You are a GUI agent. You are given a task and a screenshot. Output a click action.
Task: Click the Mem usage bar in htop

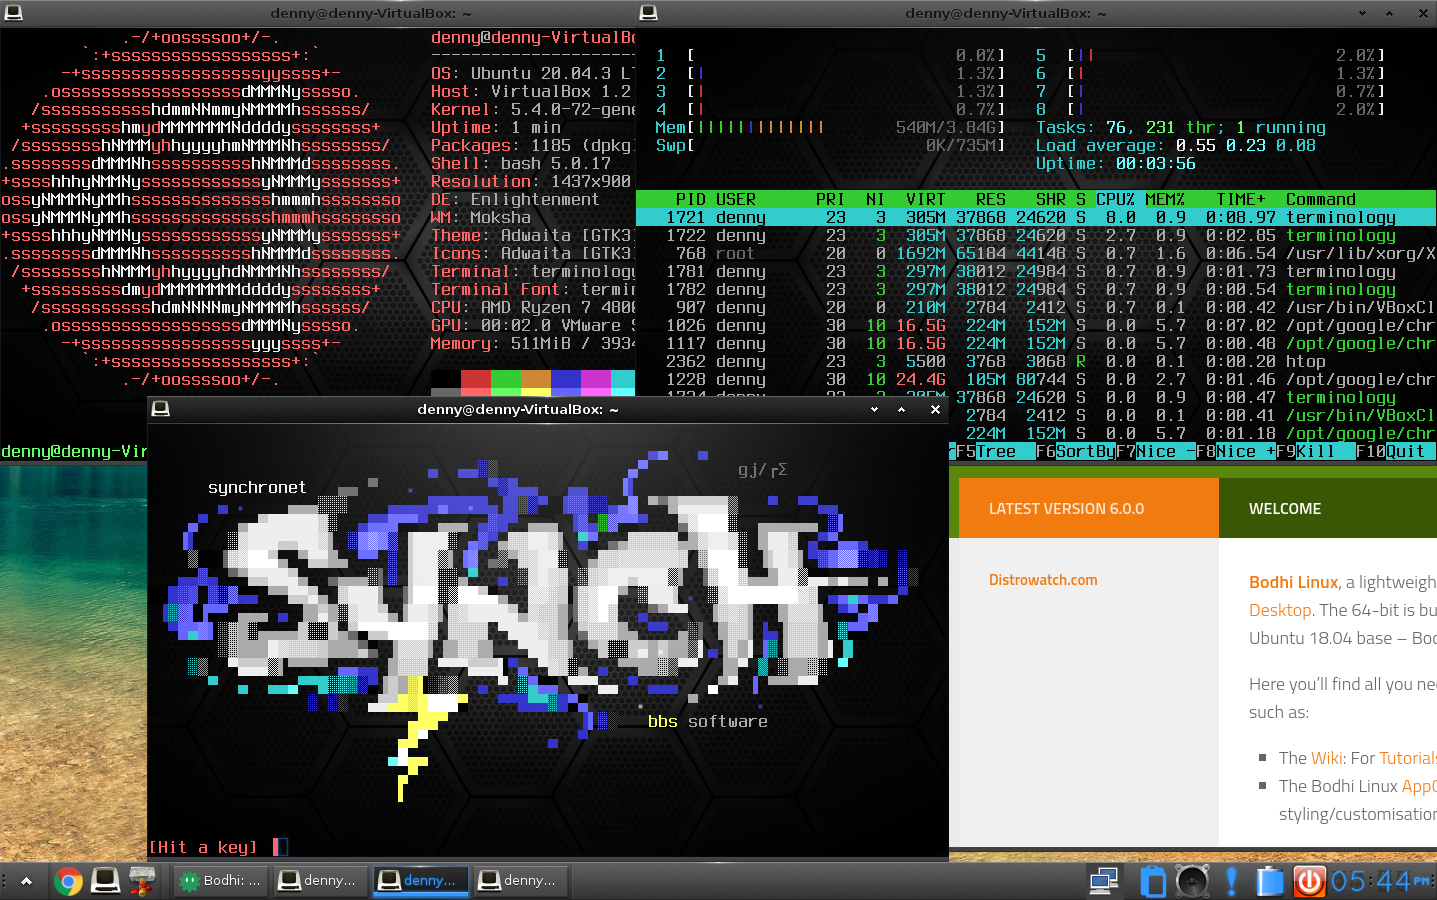click(x=830, y=128)
